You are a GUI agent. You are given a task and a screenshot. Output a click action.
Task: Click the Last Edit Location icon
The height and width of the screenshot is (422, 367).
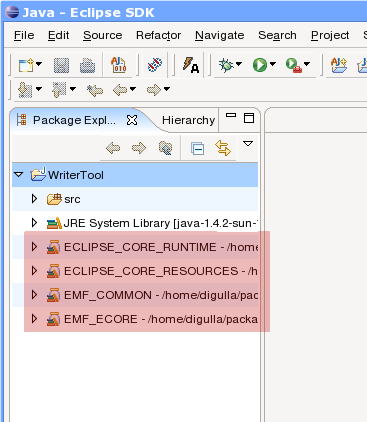coord(95,90)
